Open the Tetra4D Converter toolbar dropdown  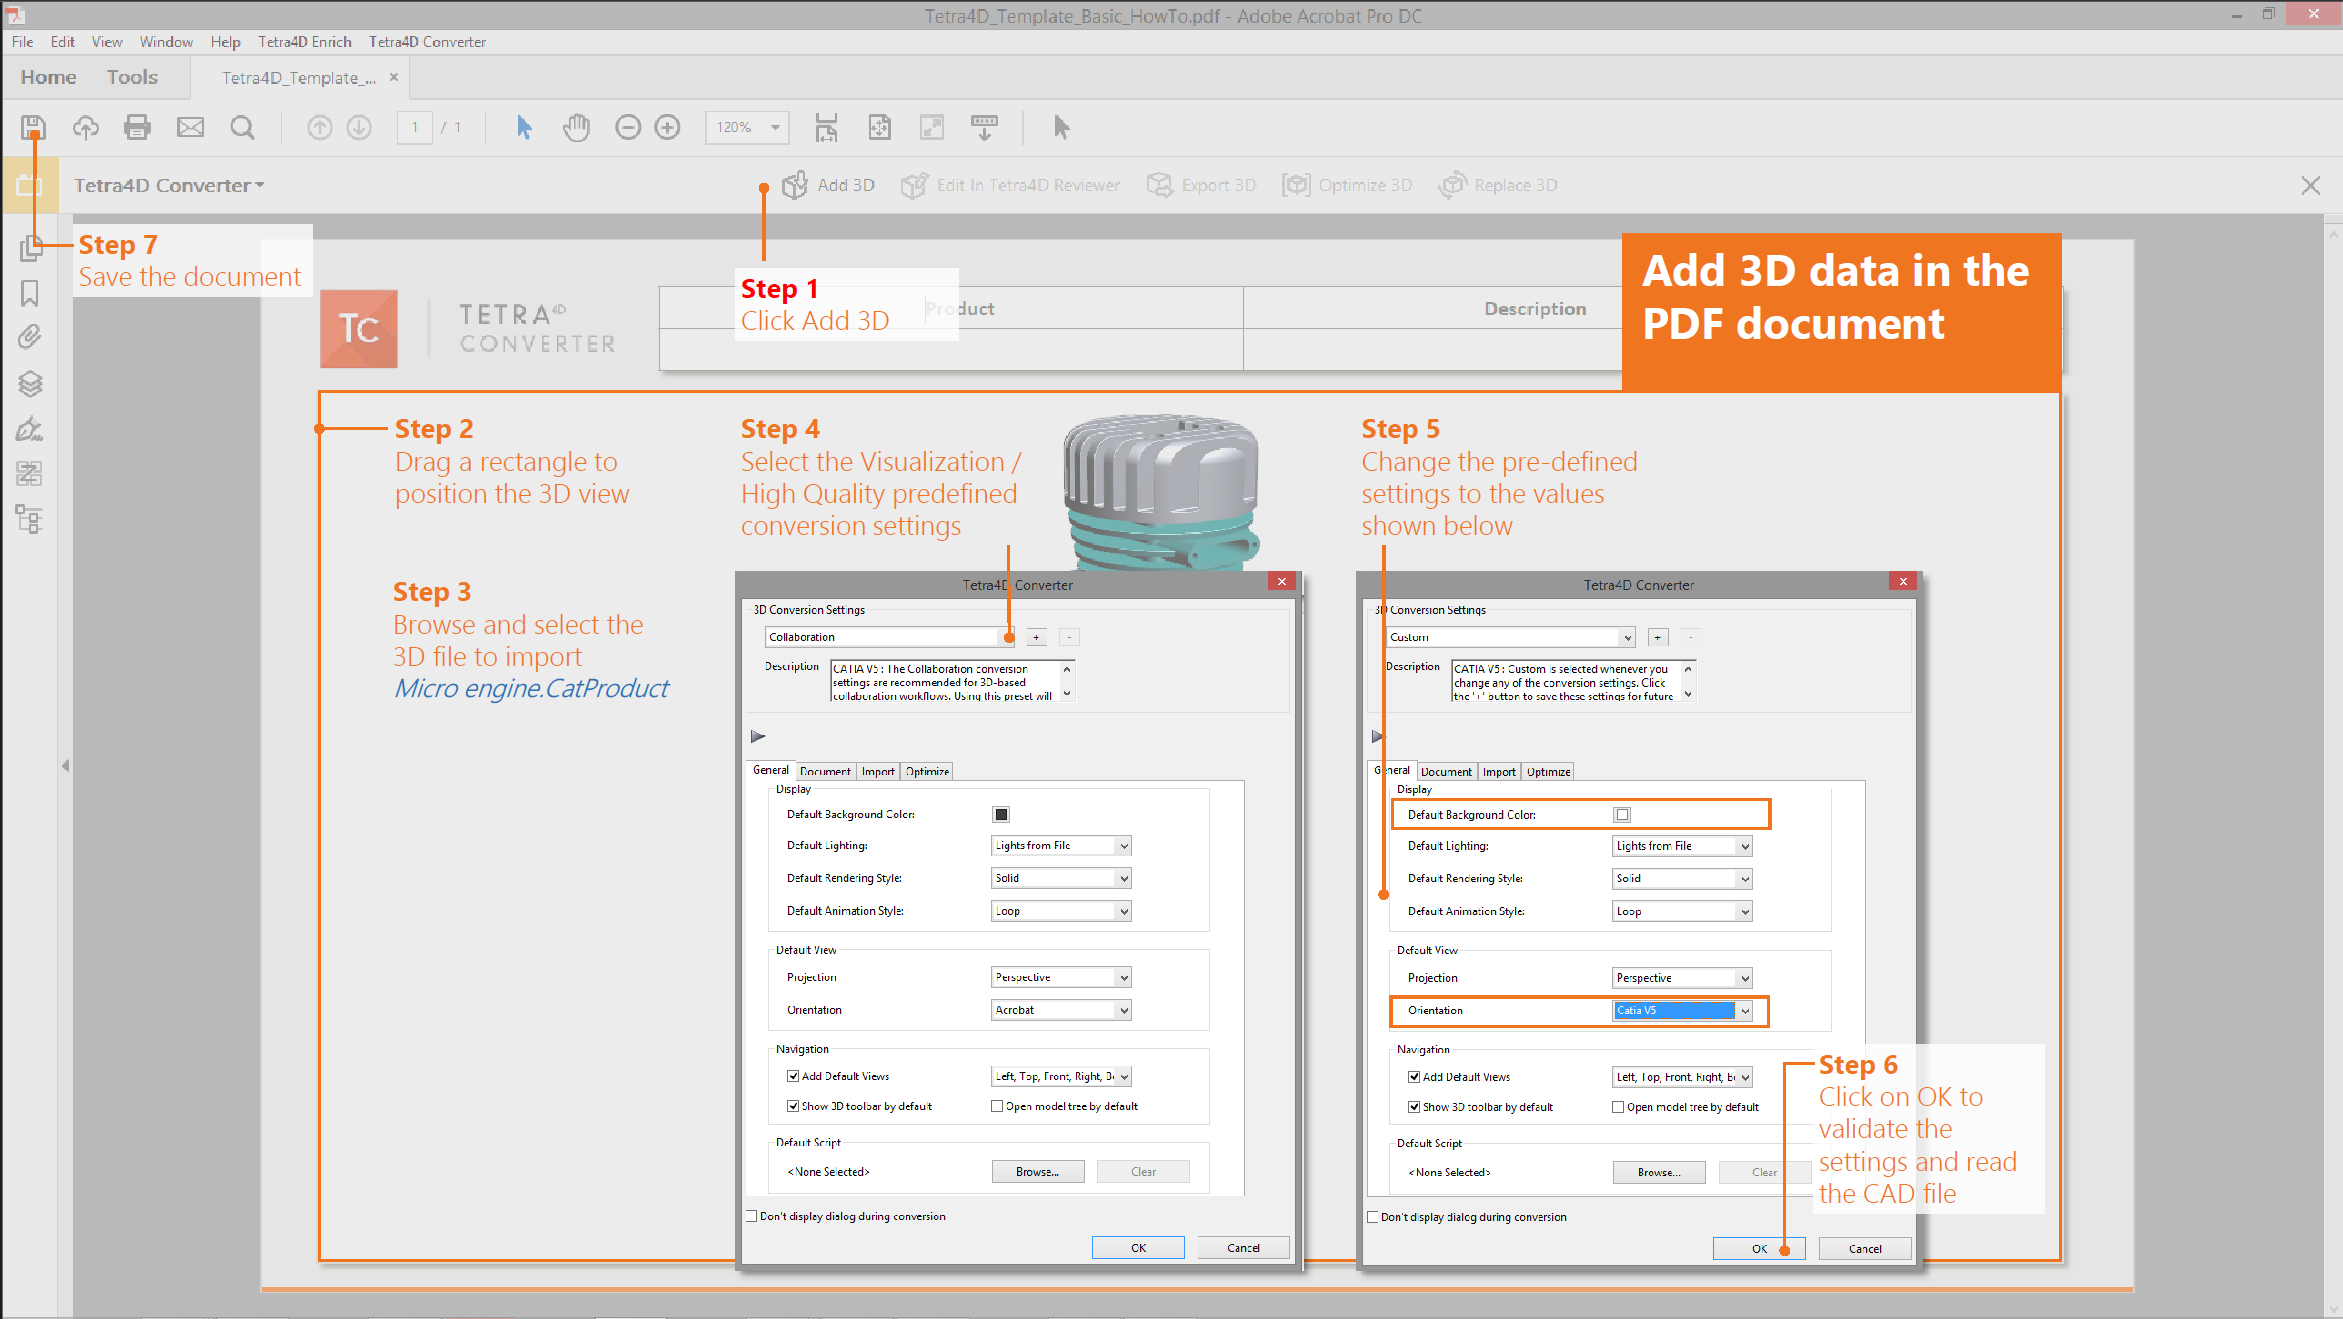[x=170, y=185]
